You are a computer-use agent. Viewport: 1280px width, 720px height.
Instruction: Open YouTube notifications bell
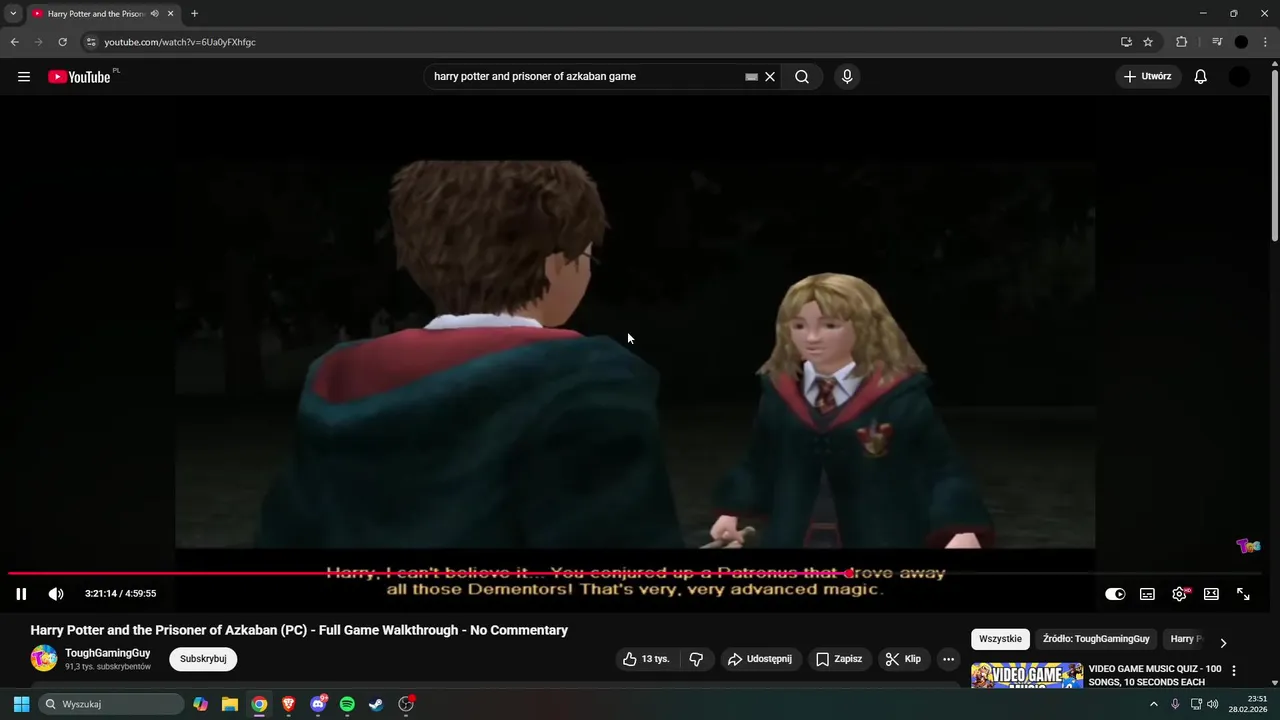[x=1201, y=77]
